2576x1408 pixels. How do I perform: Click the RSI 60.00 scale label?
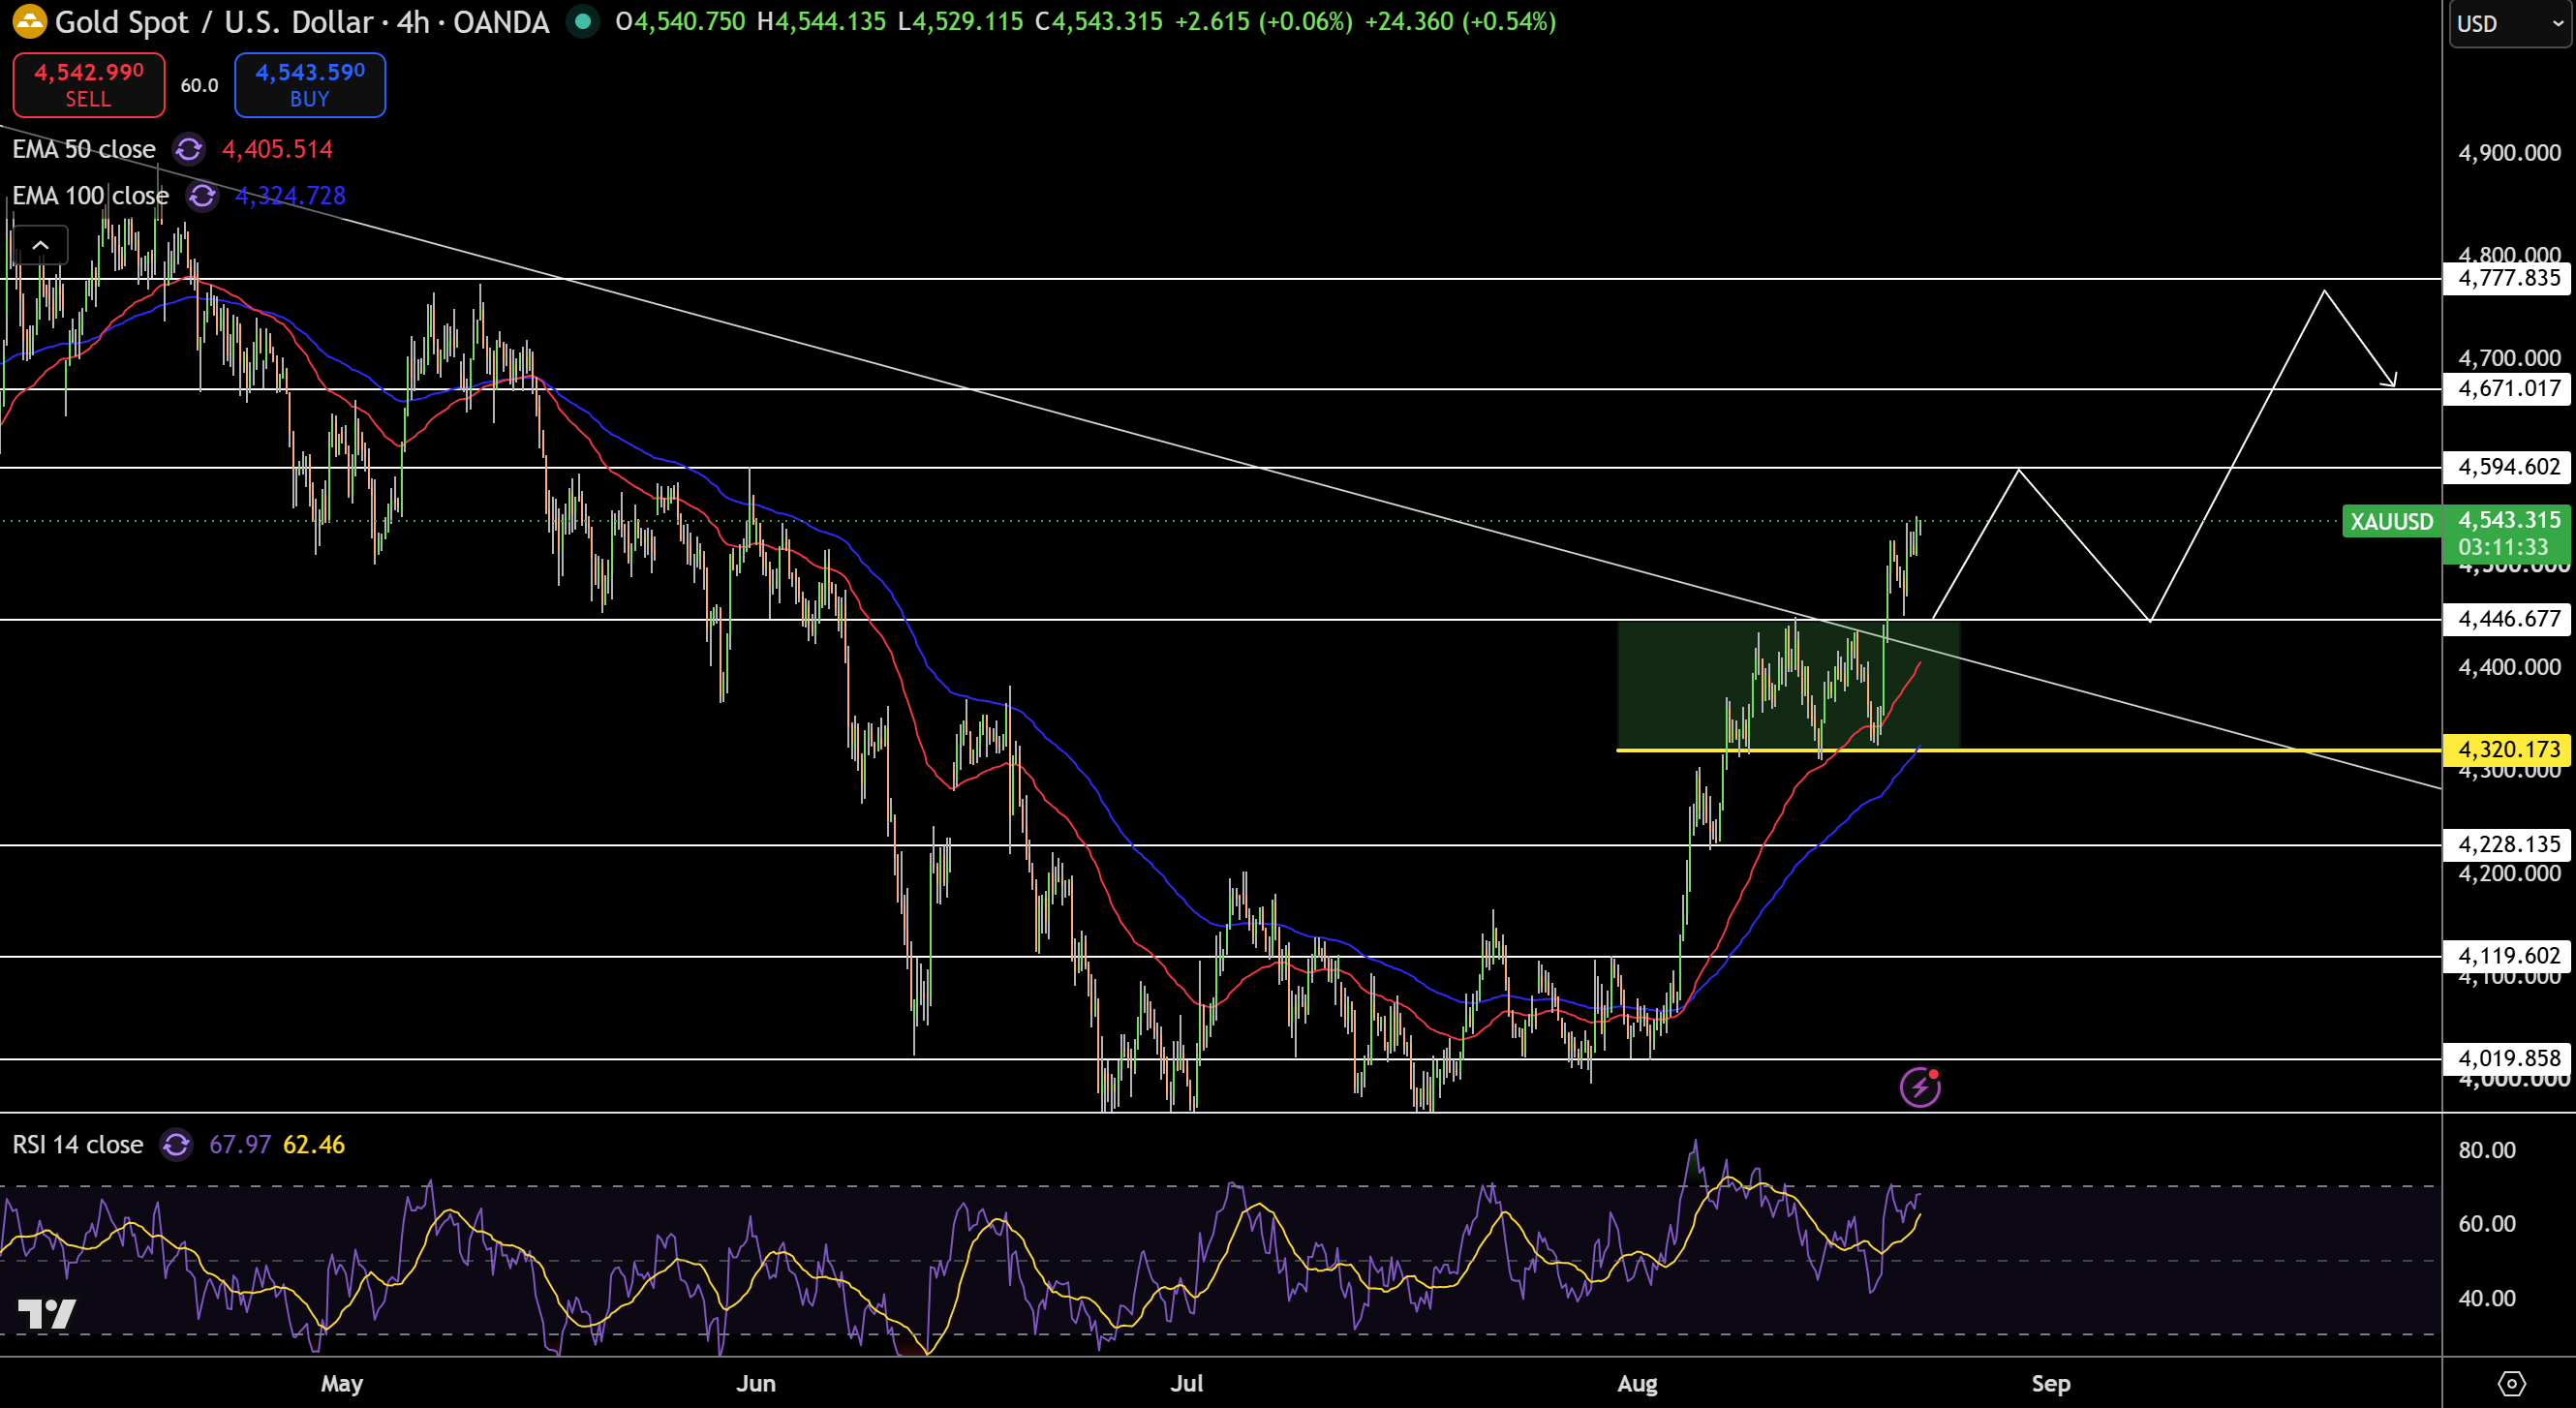(x=2487, y=1224)
